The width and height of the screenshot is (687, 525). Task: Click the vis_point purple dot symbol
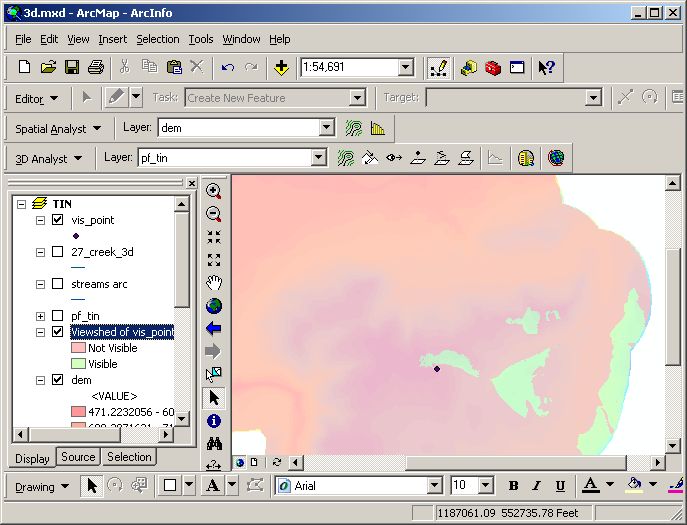[x=76, y=236]
